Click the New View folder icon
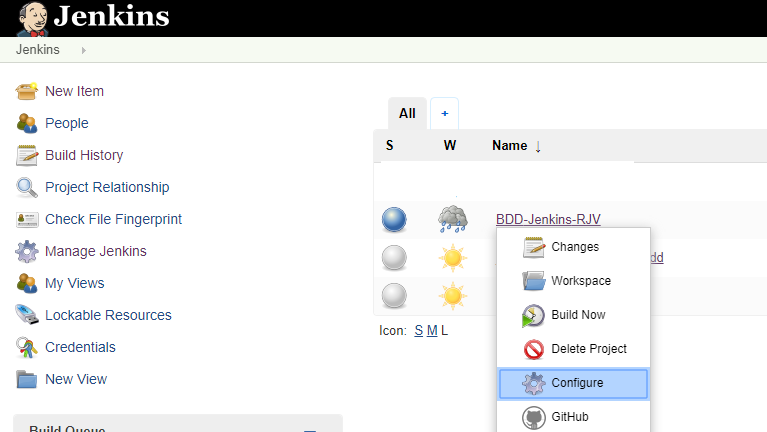The height and width of the screenshot is (432, 767). point(26,379)
